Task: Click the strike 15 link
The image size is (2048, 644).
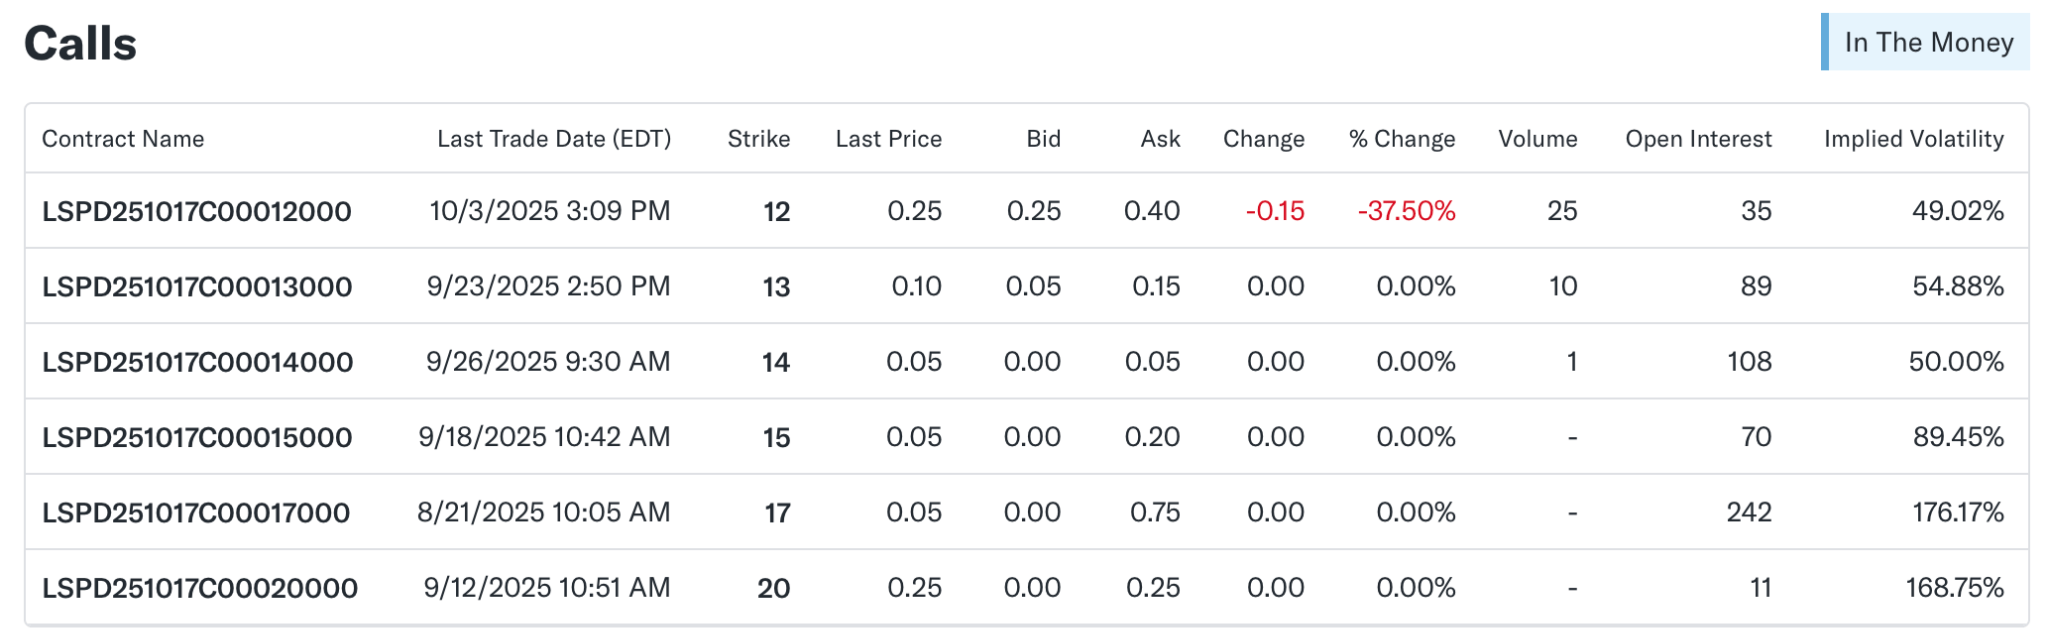Action: pos(776,438)
